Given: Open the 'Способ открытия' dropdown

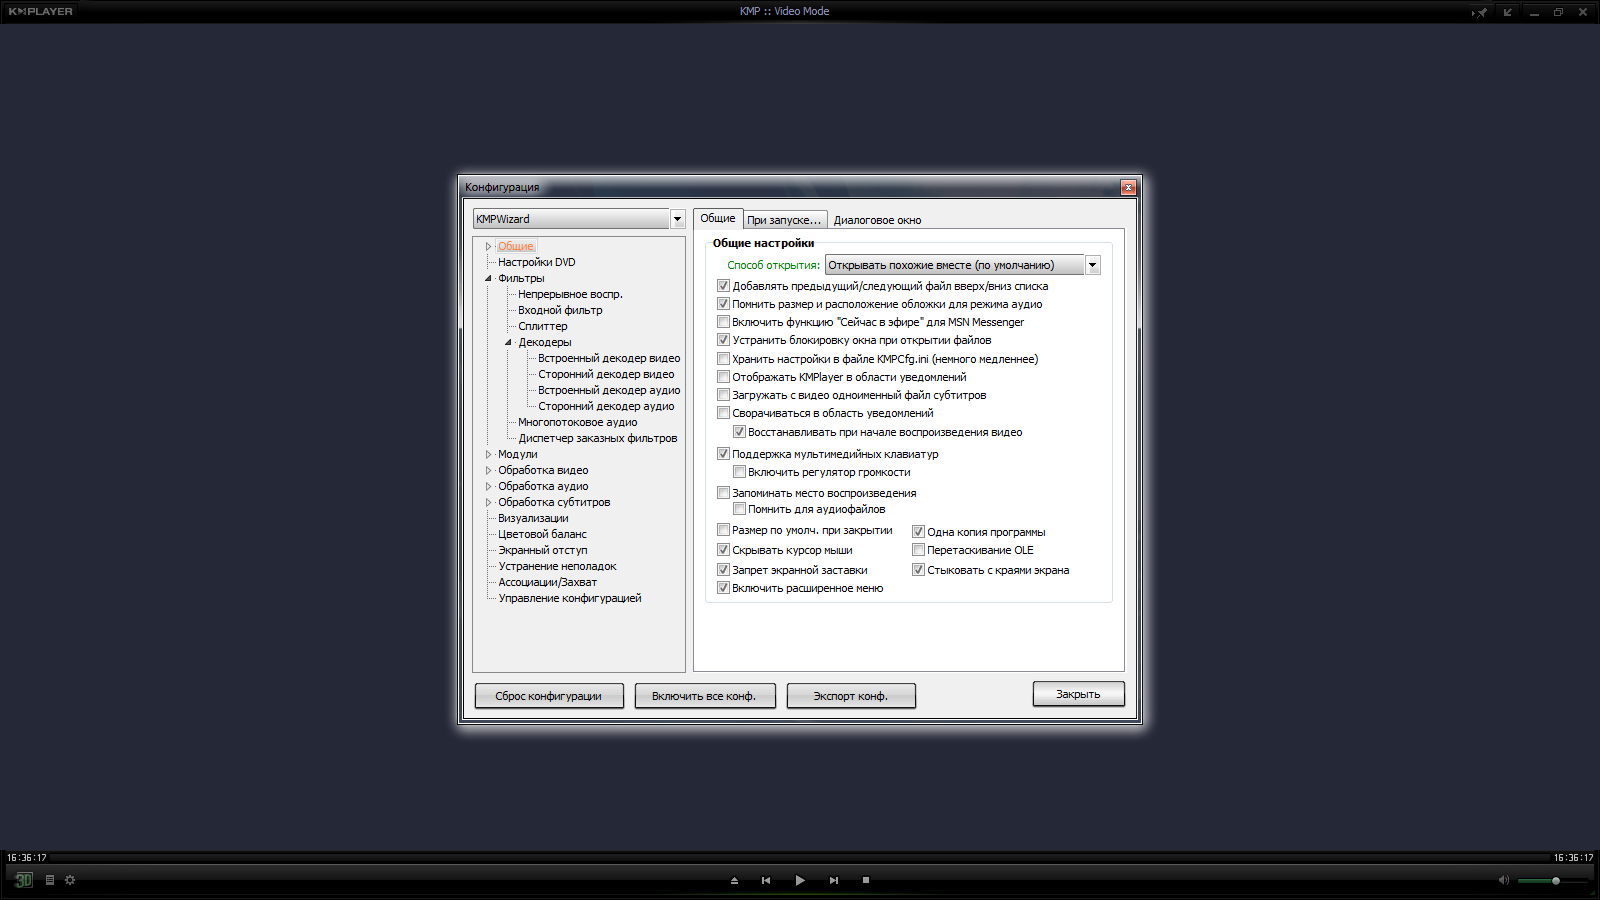Looking at the screenshot, I should 1092,265.
